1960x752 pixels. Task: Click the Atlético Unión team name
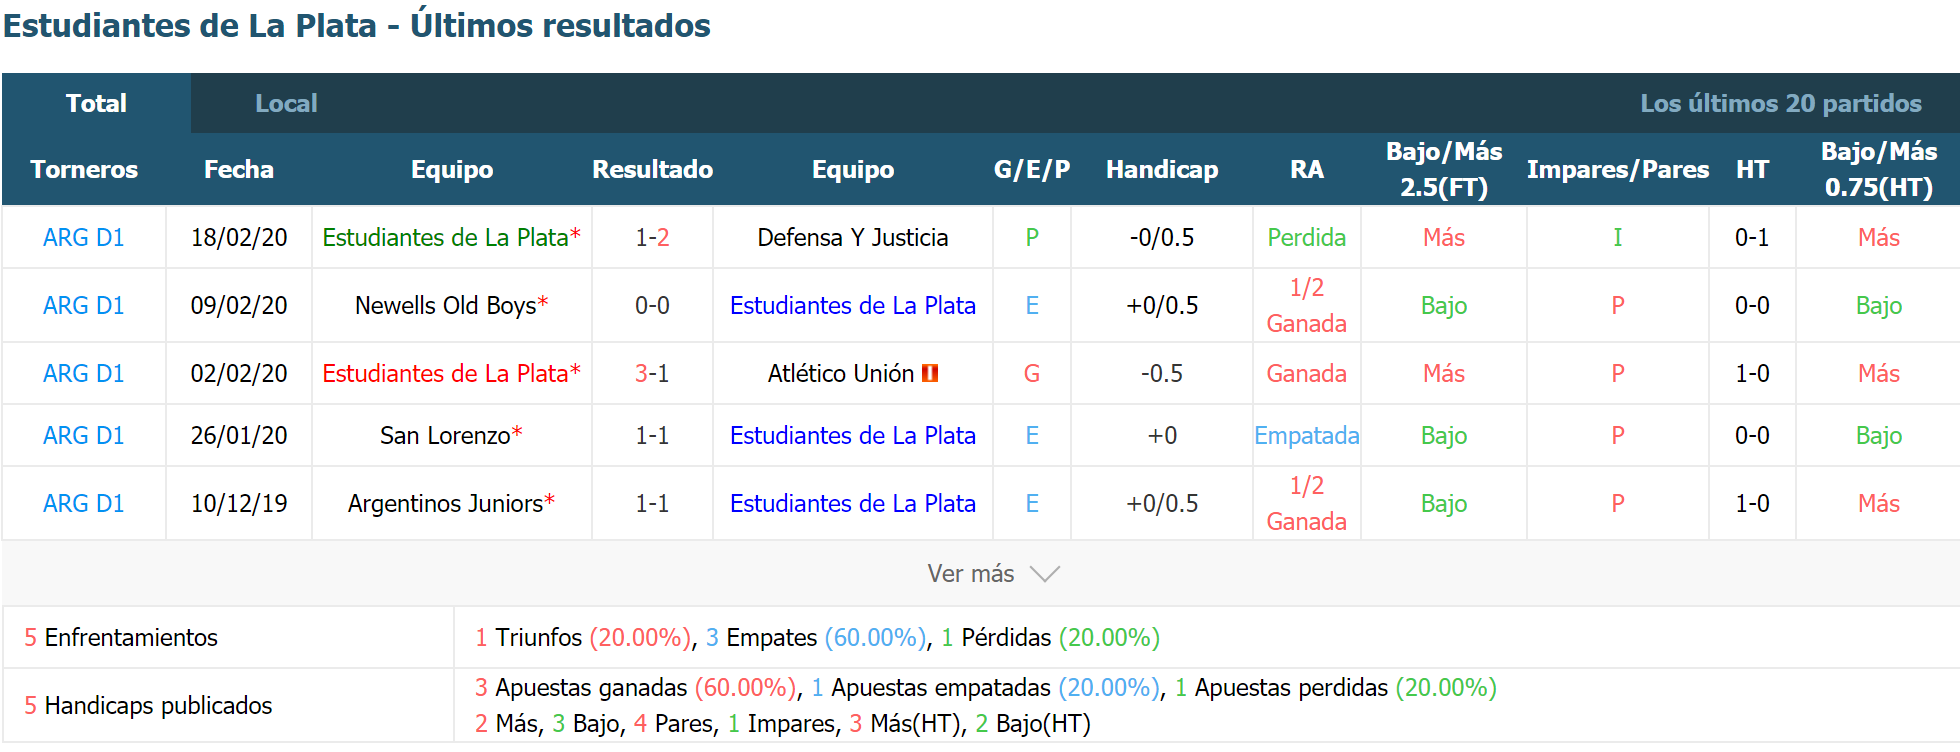tap(841, 374)
